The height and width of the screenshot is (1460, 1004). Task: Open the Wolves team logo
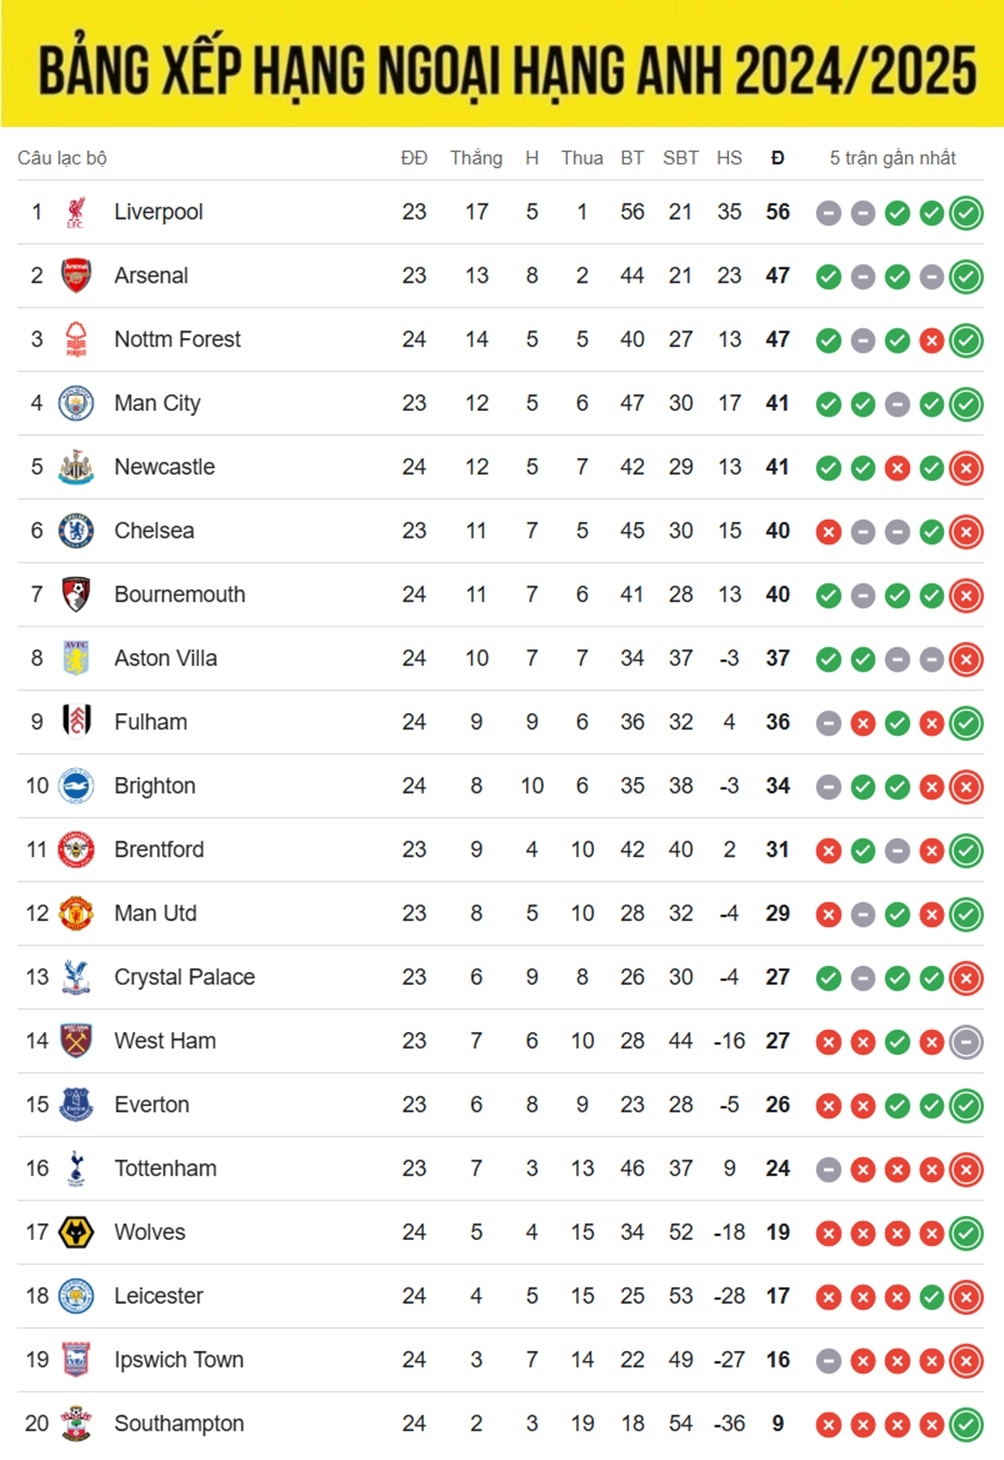click(x=76, y=1232)
